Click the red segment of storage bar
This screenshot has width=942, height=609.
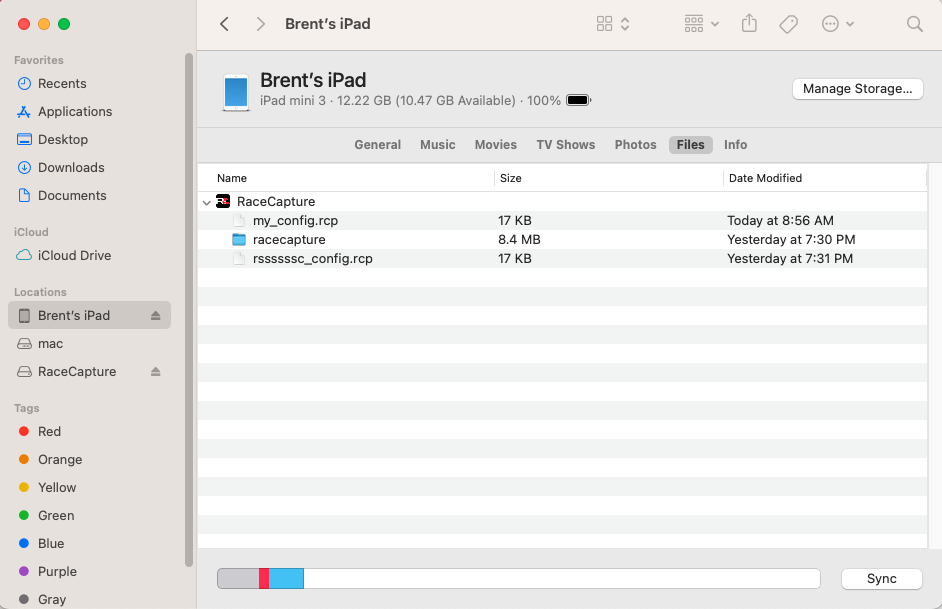coord(264,579)
